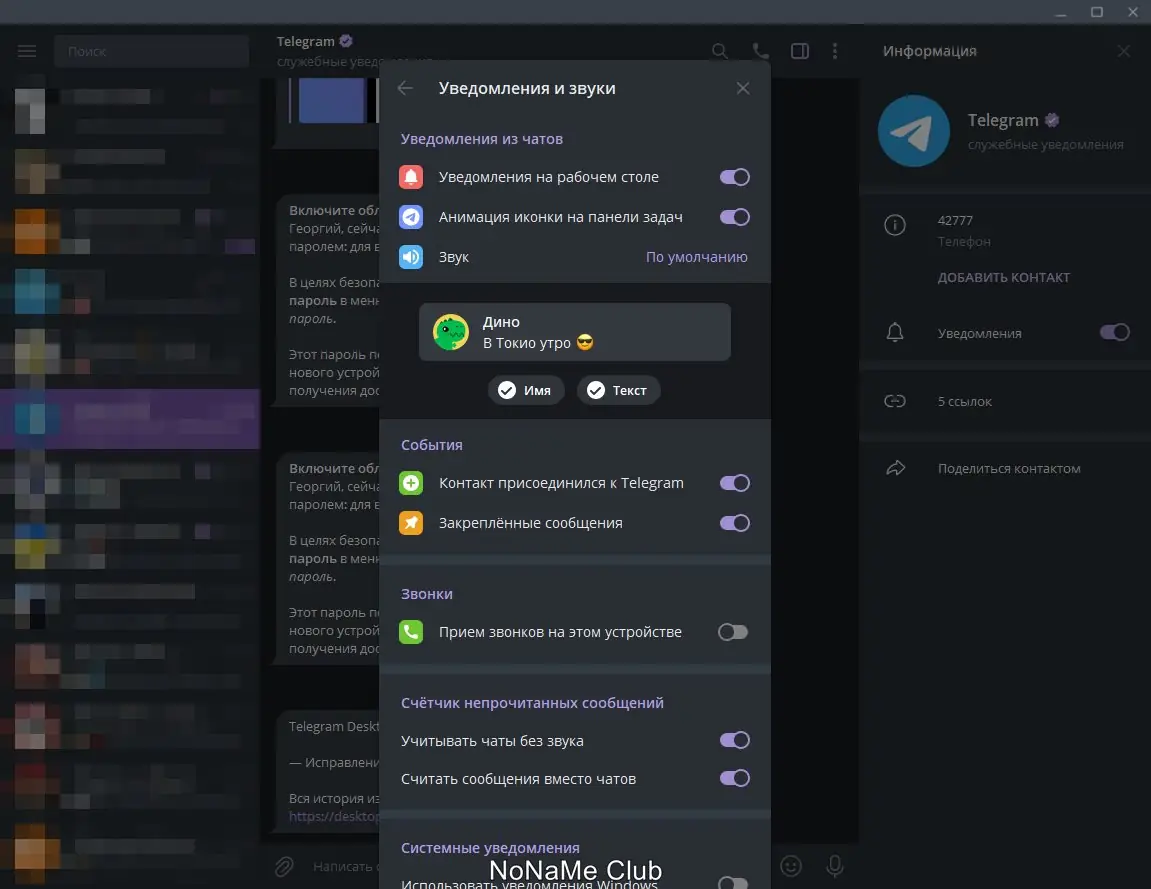Toggle Уведомления на рабочем столе switch
The width and height of the screenshot is (1151, 889).
coord(734,177)
